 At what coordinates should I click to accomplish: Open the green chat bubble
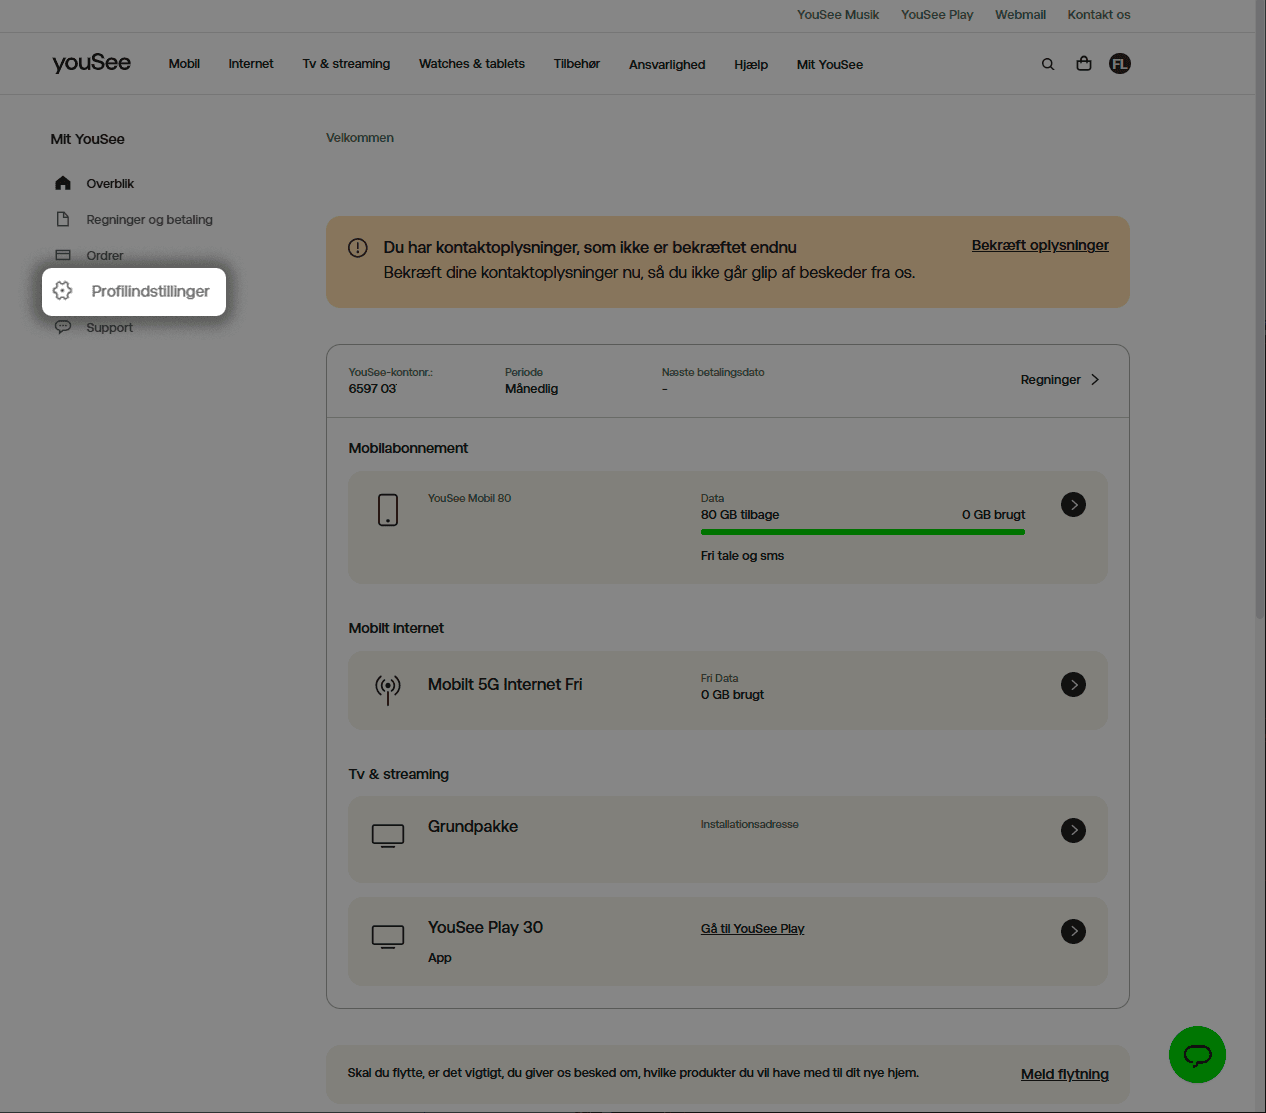[1197, 1055]
